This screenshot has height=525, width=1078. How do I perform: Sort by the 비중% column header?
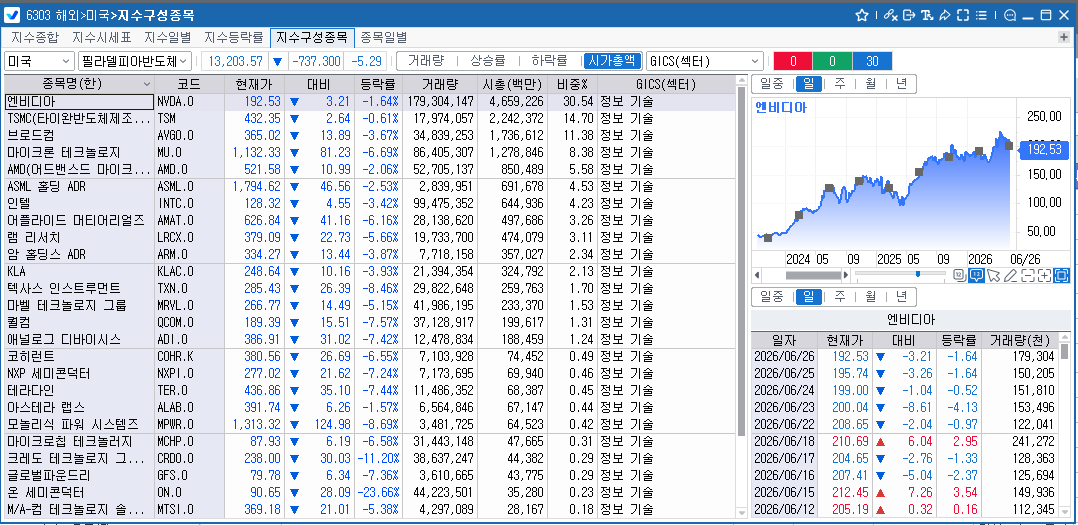[x=572, y=85]
